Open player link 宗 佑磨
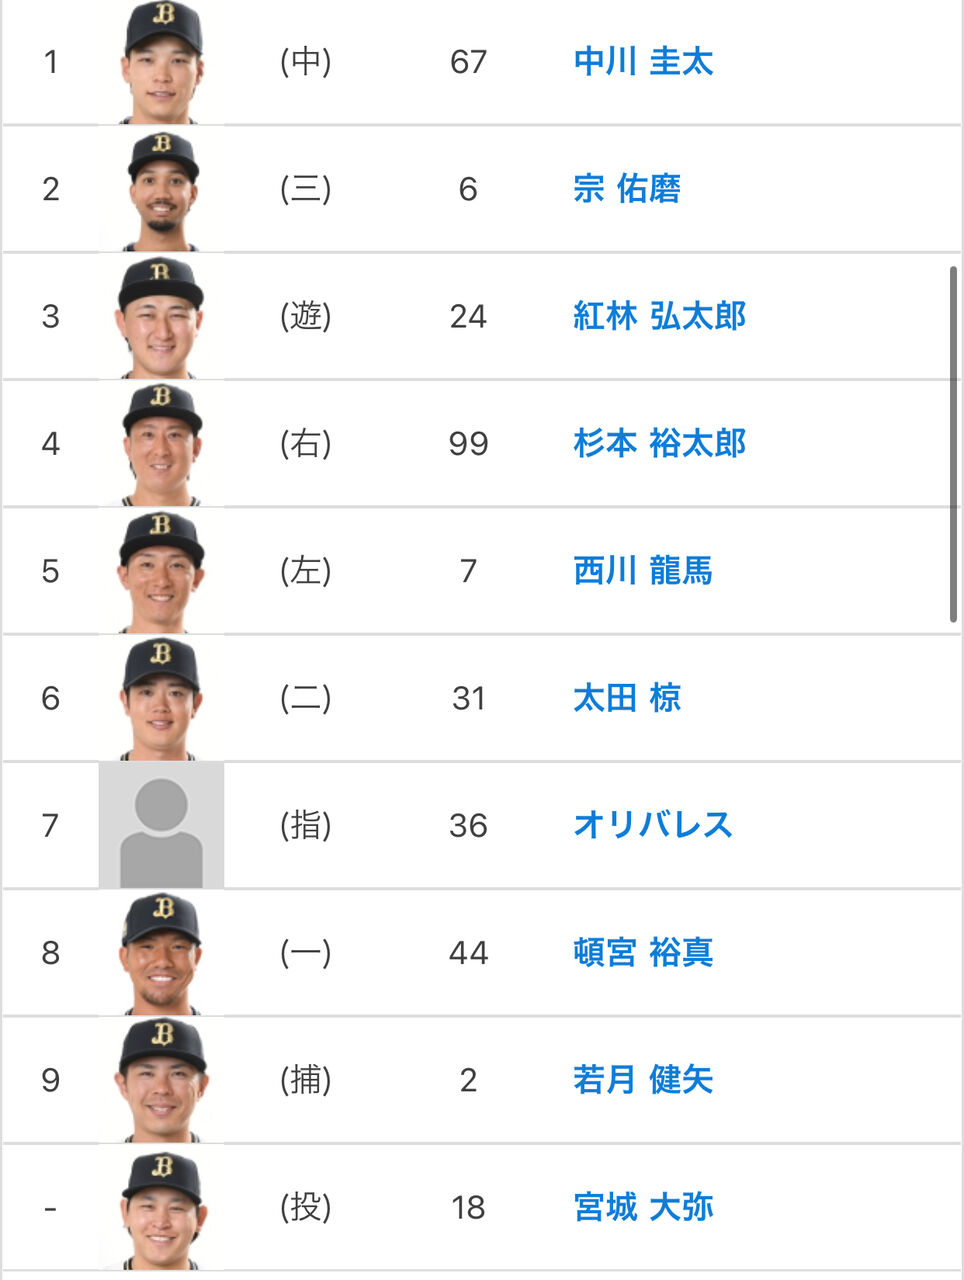This screenshot has height=1280, width=964. click(x=627, y=189)
